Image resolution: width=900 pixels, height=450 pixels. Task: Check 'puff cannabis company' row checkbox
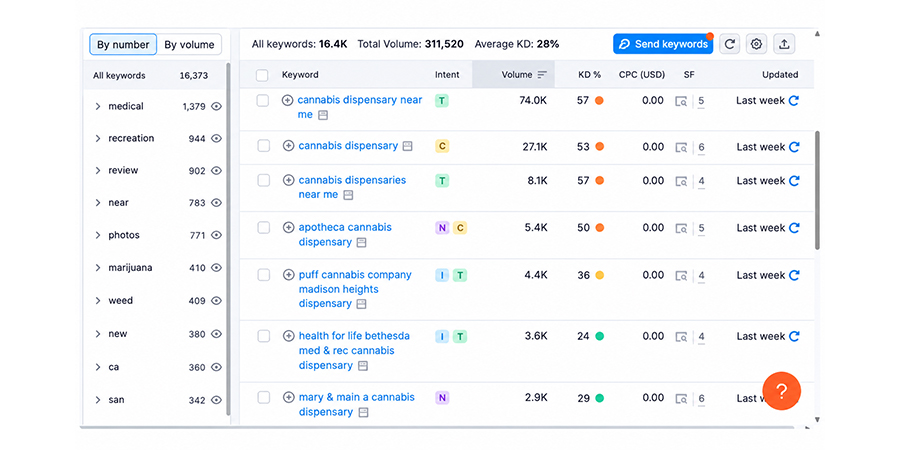coord(263,276)
